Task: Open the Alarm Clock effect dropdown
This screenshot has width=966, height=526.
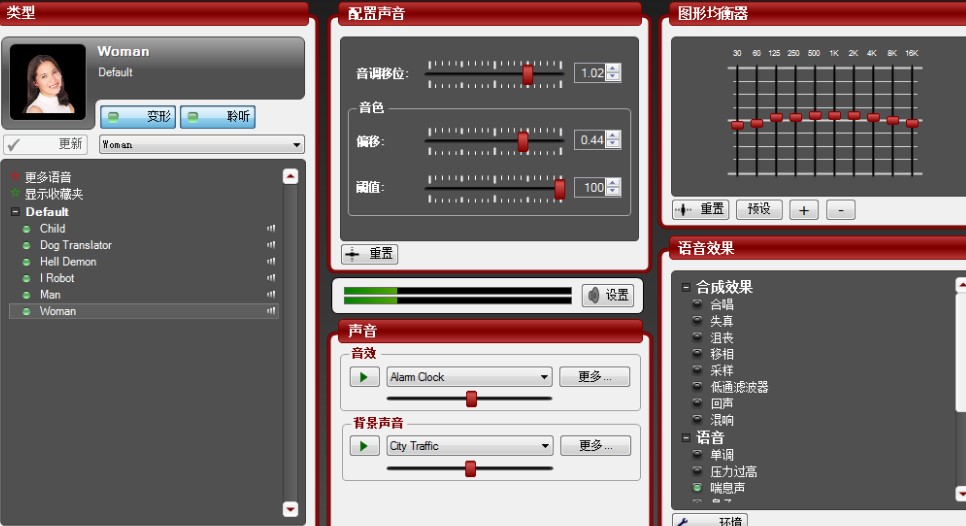Action: click(469, 377)
